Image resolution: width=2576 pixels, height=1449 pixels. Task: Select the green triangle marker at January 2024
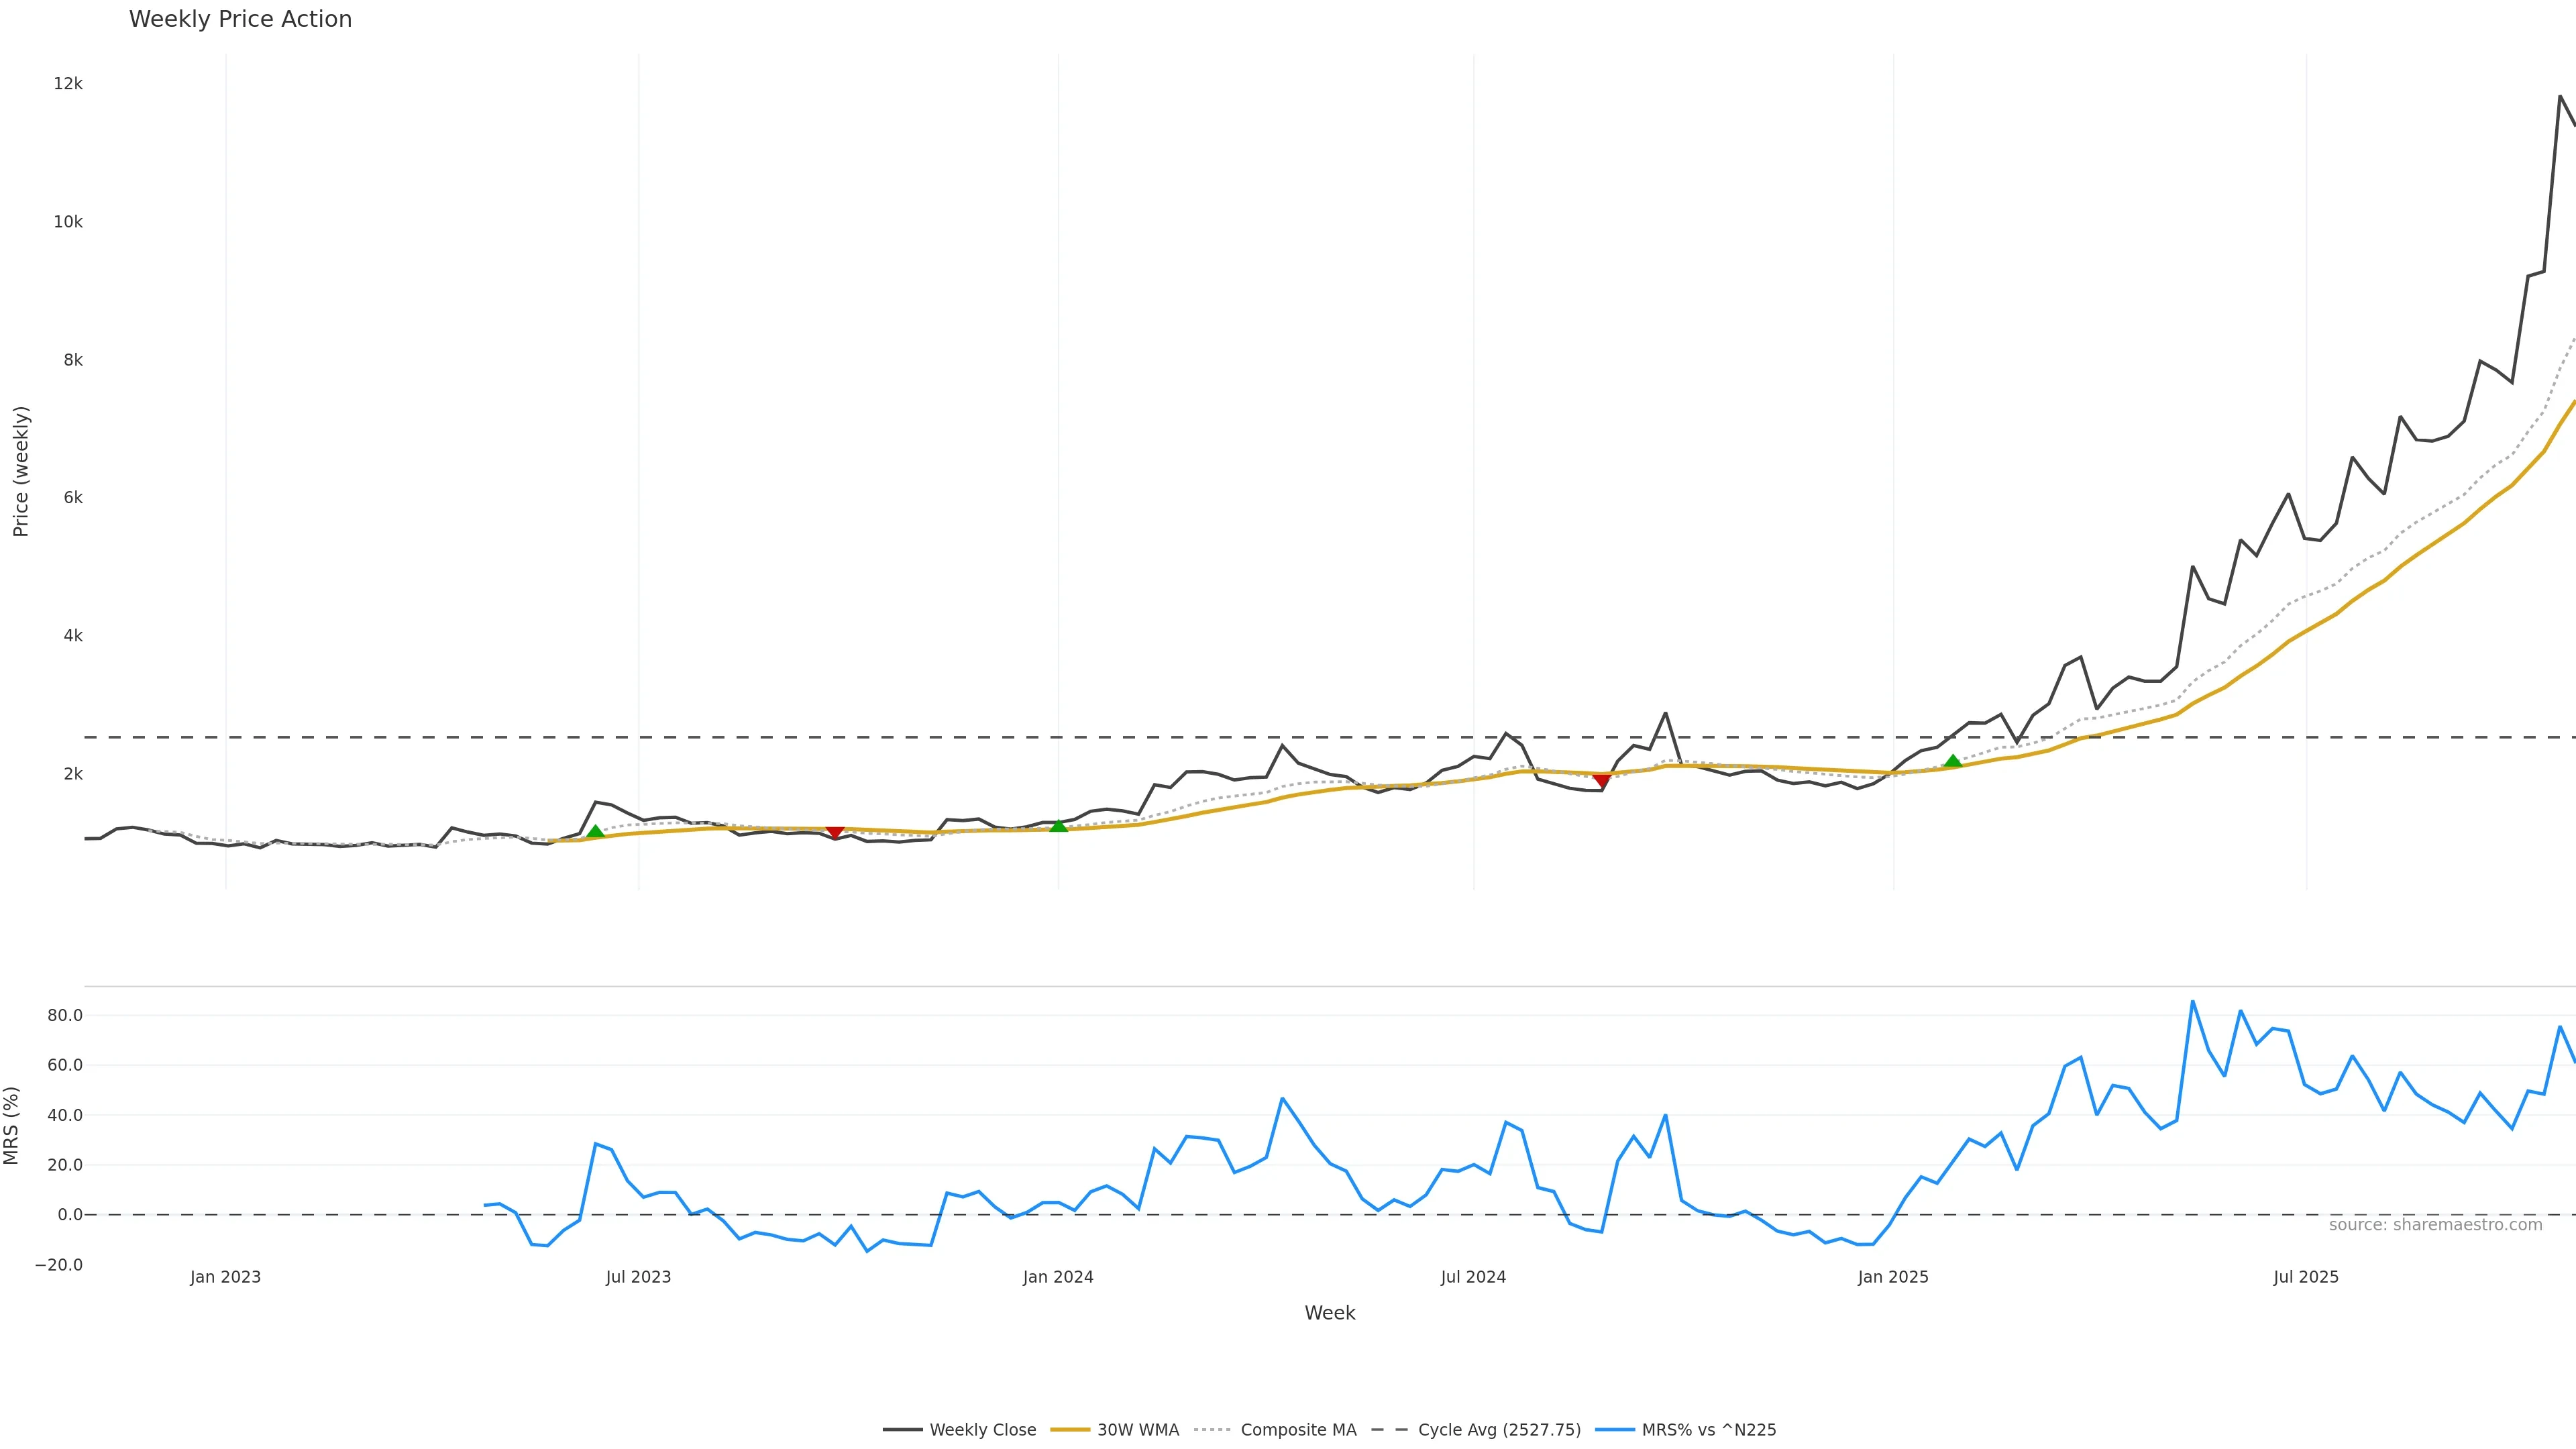[x=1058, y=826]
